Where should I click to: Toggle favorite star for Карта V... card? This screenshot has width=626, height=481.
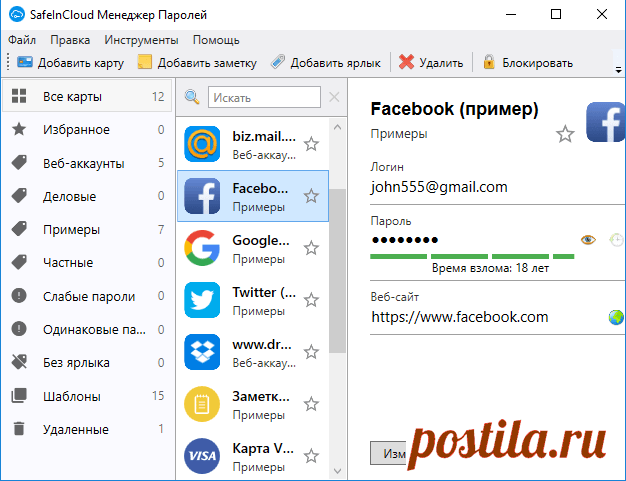pos(311,456)
